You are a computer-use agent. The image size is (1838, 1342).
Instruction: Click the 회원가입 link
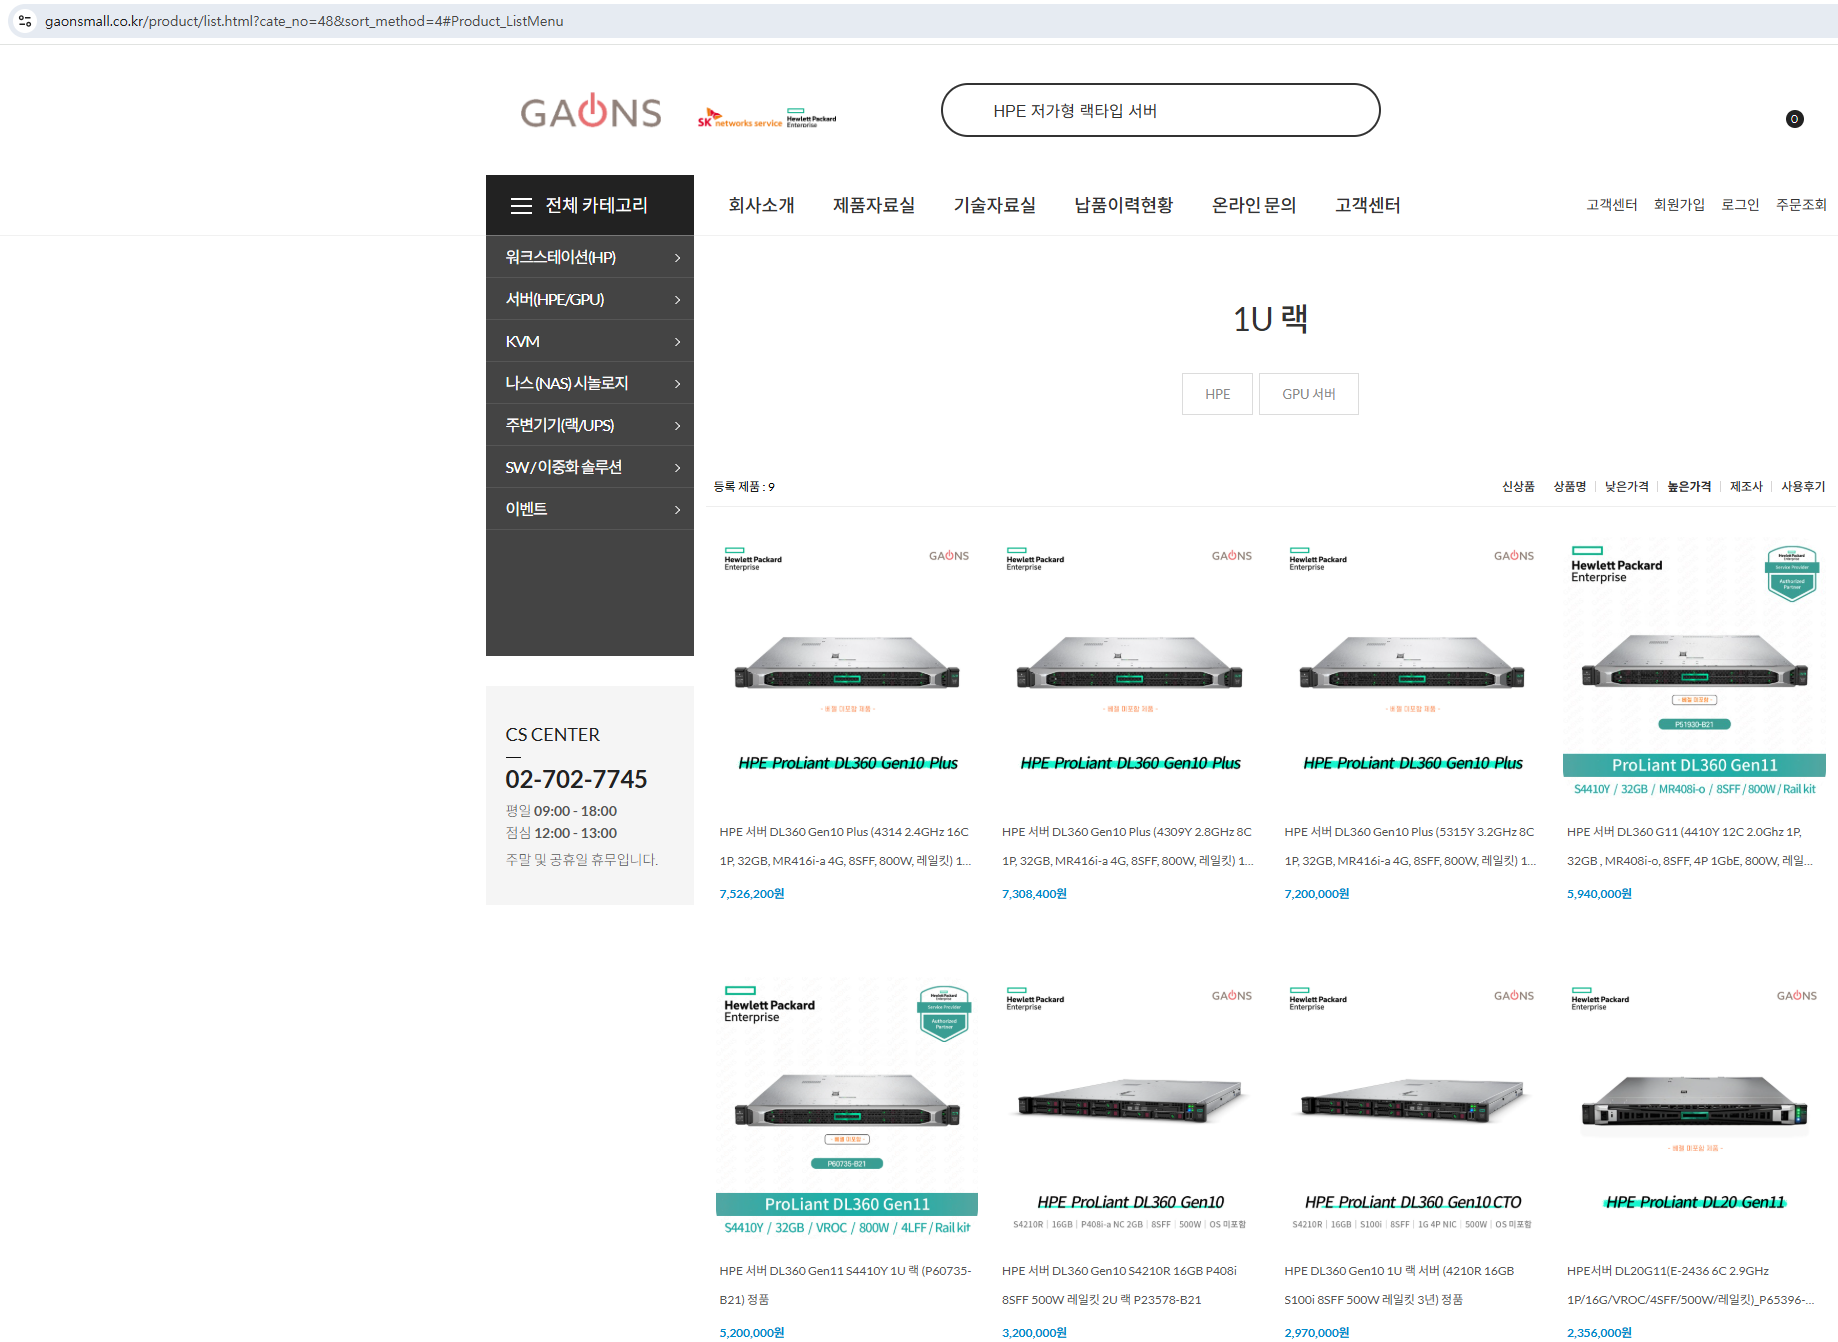1679,204
